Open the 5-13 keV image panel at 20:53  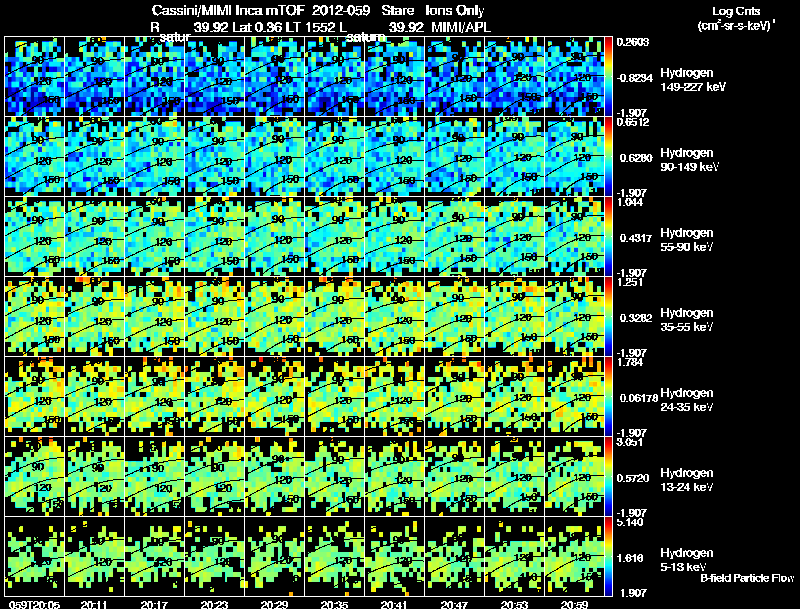pyautogui.click(x=515, y=556)
